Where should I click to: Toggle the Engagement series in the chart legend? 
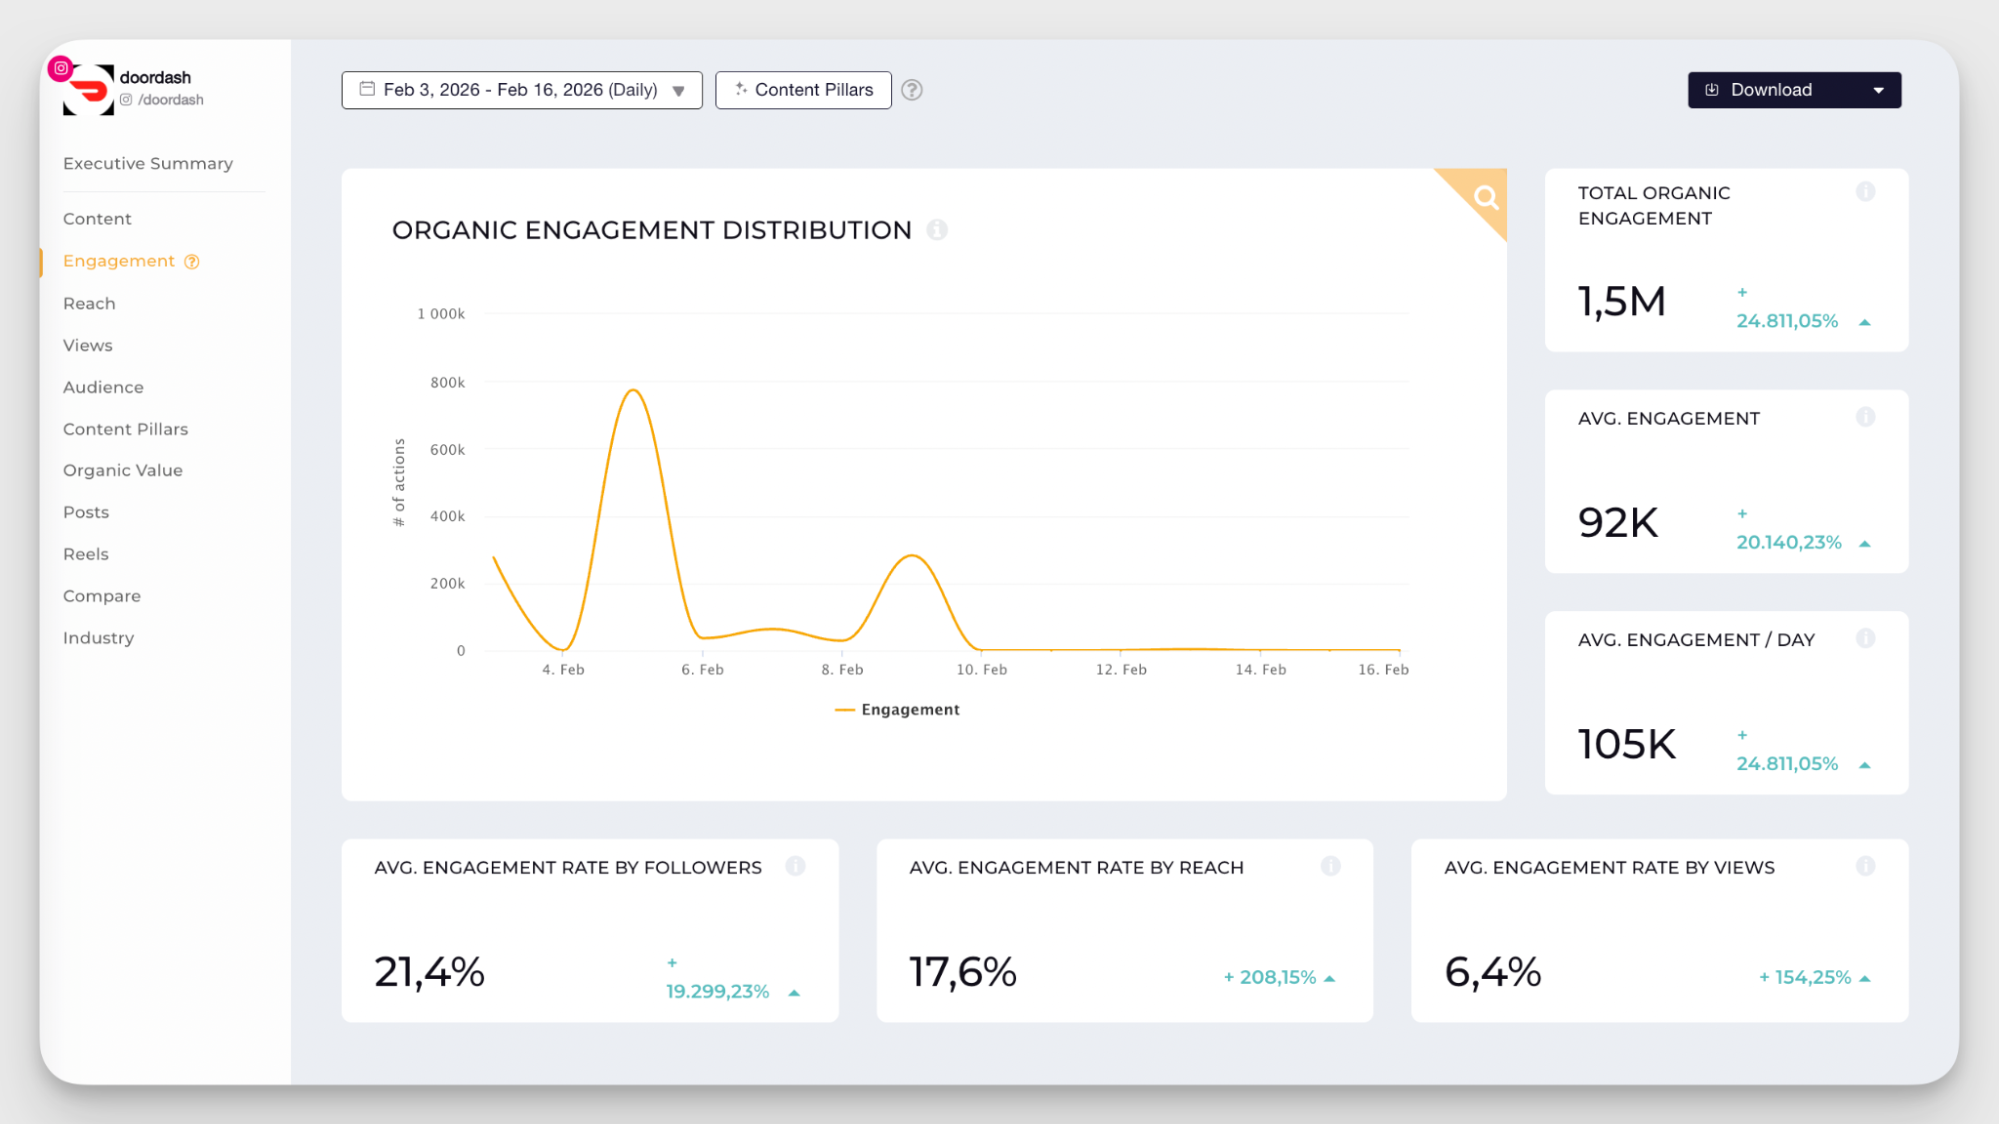(x=897, y=709)
